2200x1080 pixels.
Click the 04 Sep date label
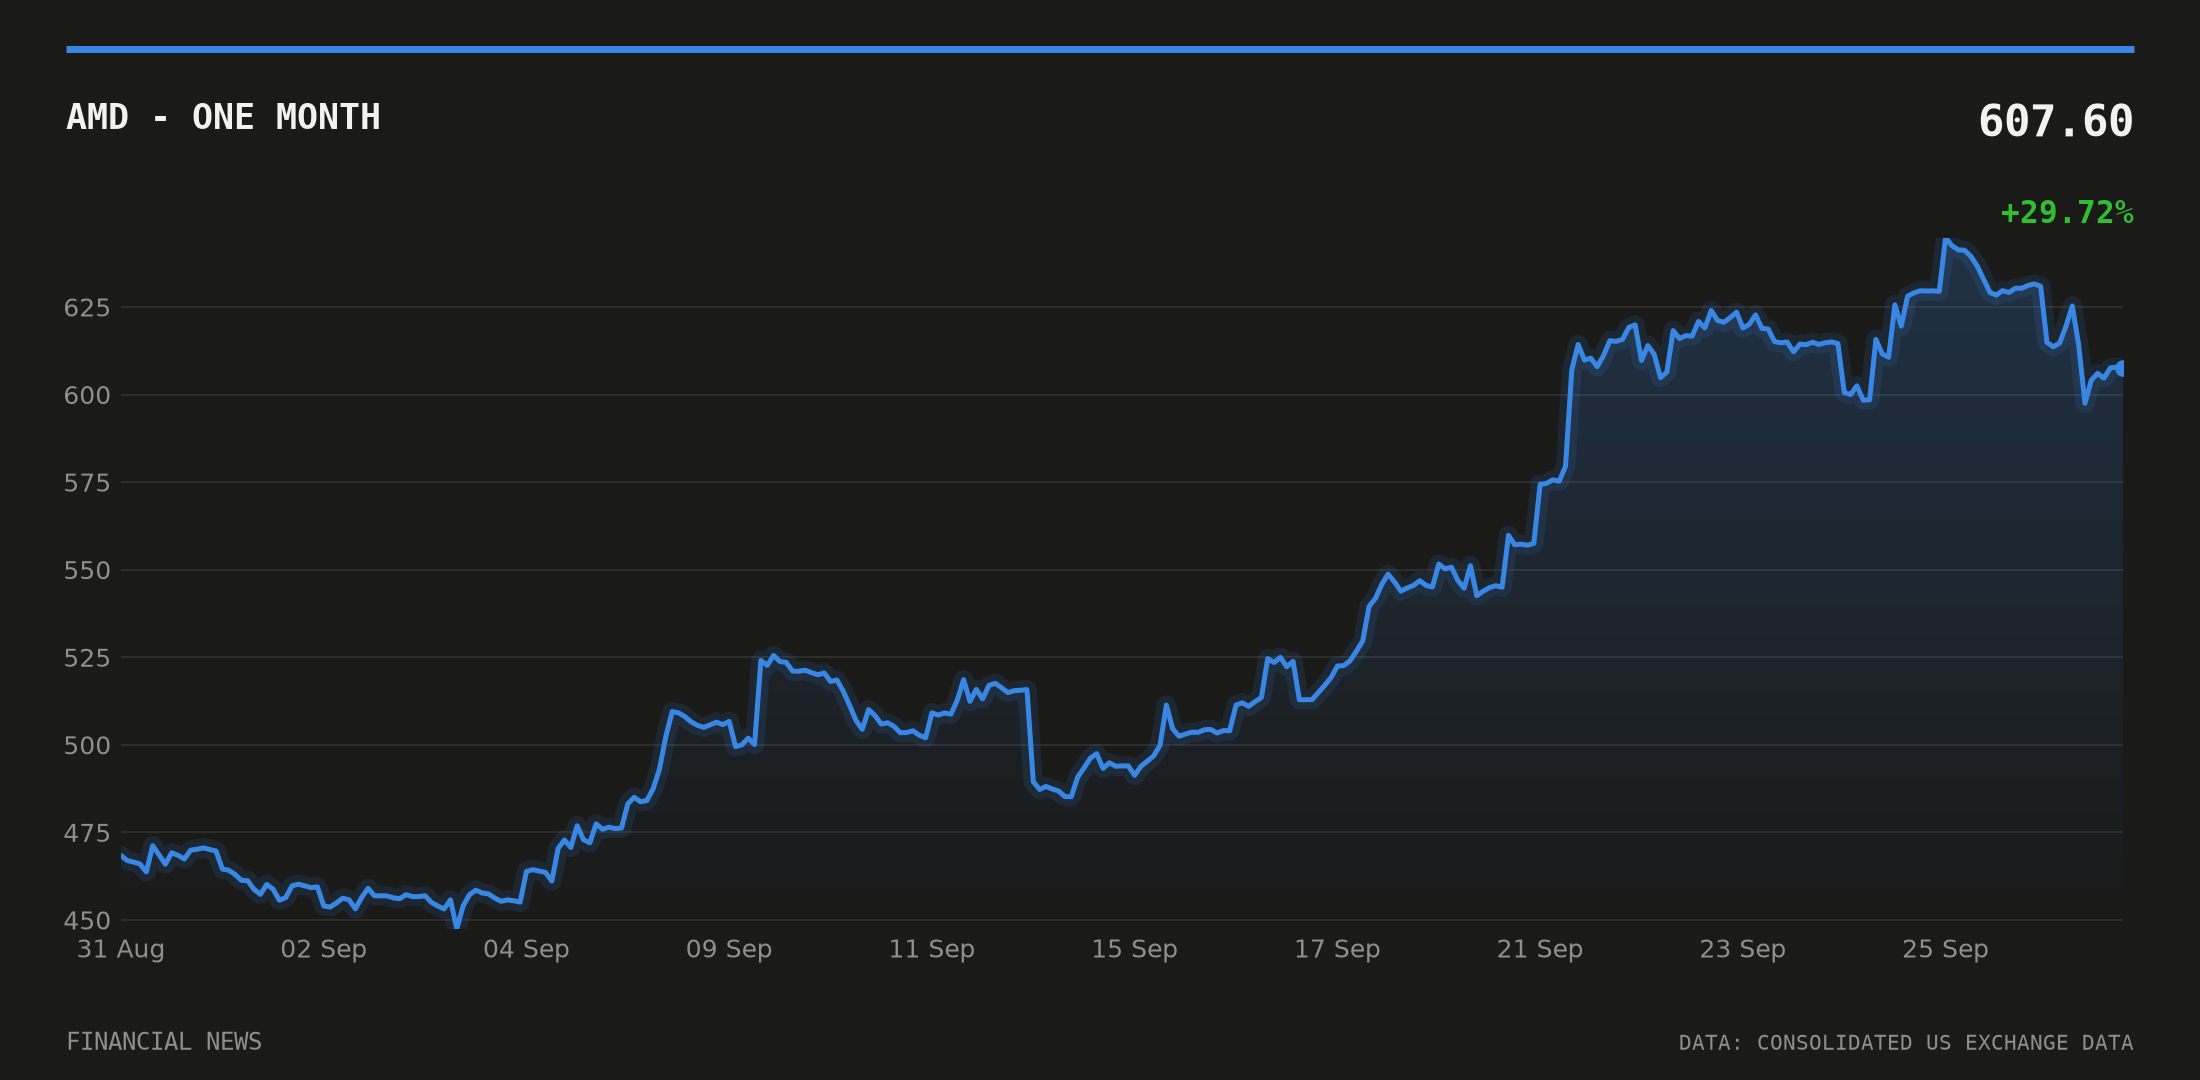(526, 949)
